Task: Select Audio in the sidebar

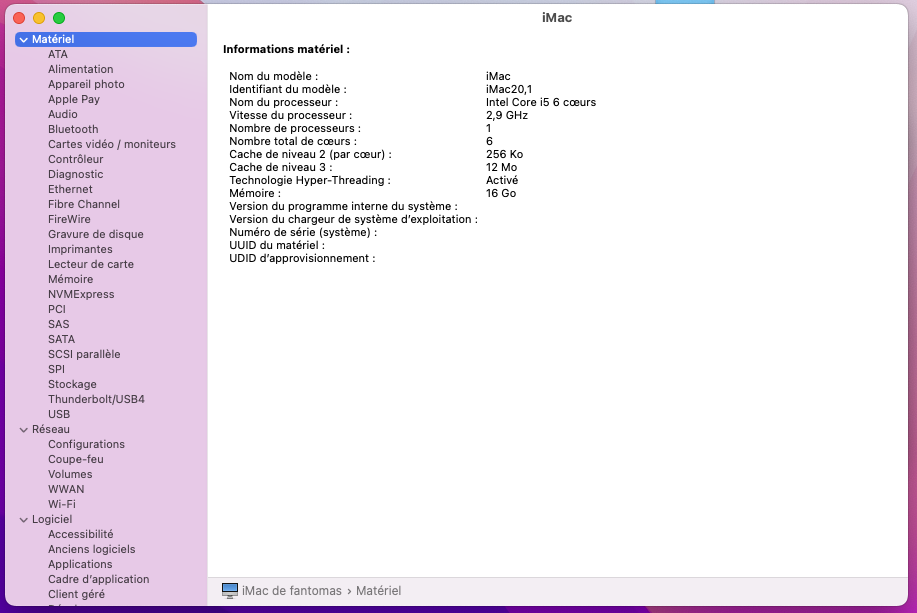Action: (63, 114)
